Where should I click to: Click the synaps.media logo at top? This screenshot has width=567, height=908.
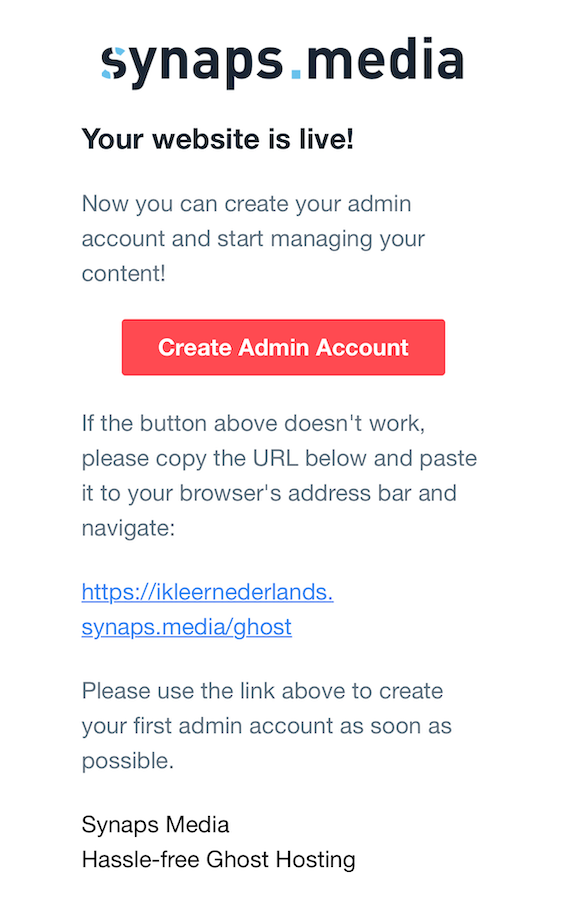[x=283, y=63]
